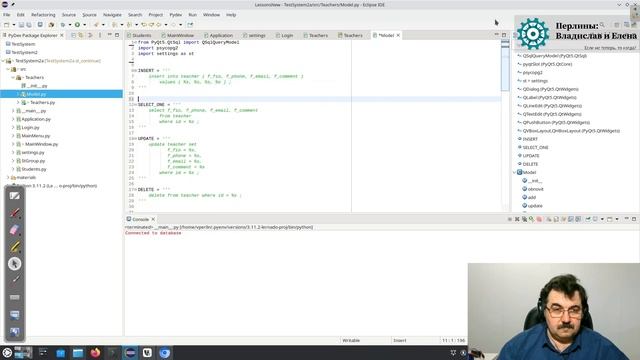
Task: Open the Pydev menu
Action: click(176, 15)
